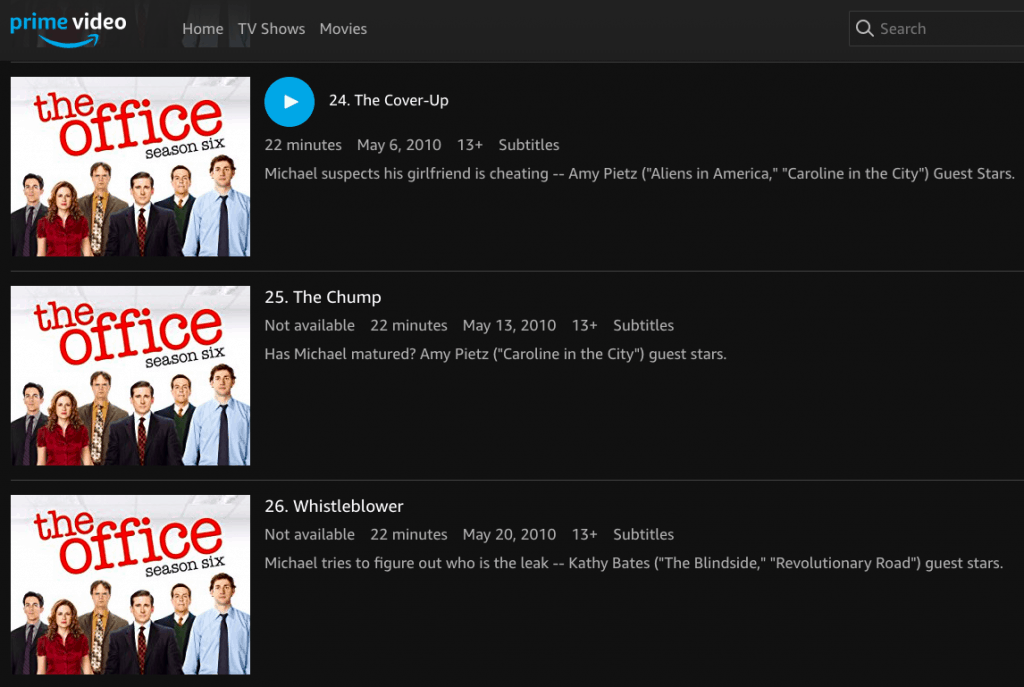
Task: Go to TV Shows section
Action: (x=271, y=29)
